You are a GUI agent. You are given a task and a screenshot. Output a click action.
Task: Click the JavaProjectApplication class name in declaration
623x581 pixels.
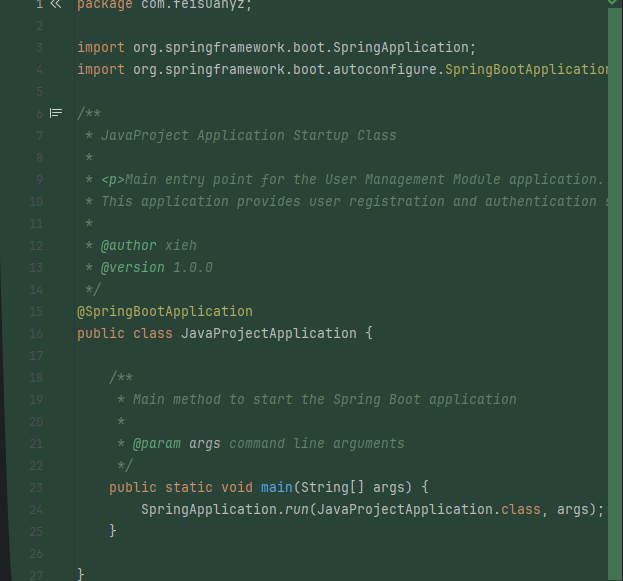(x=268, y=333)
